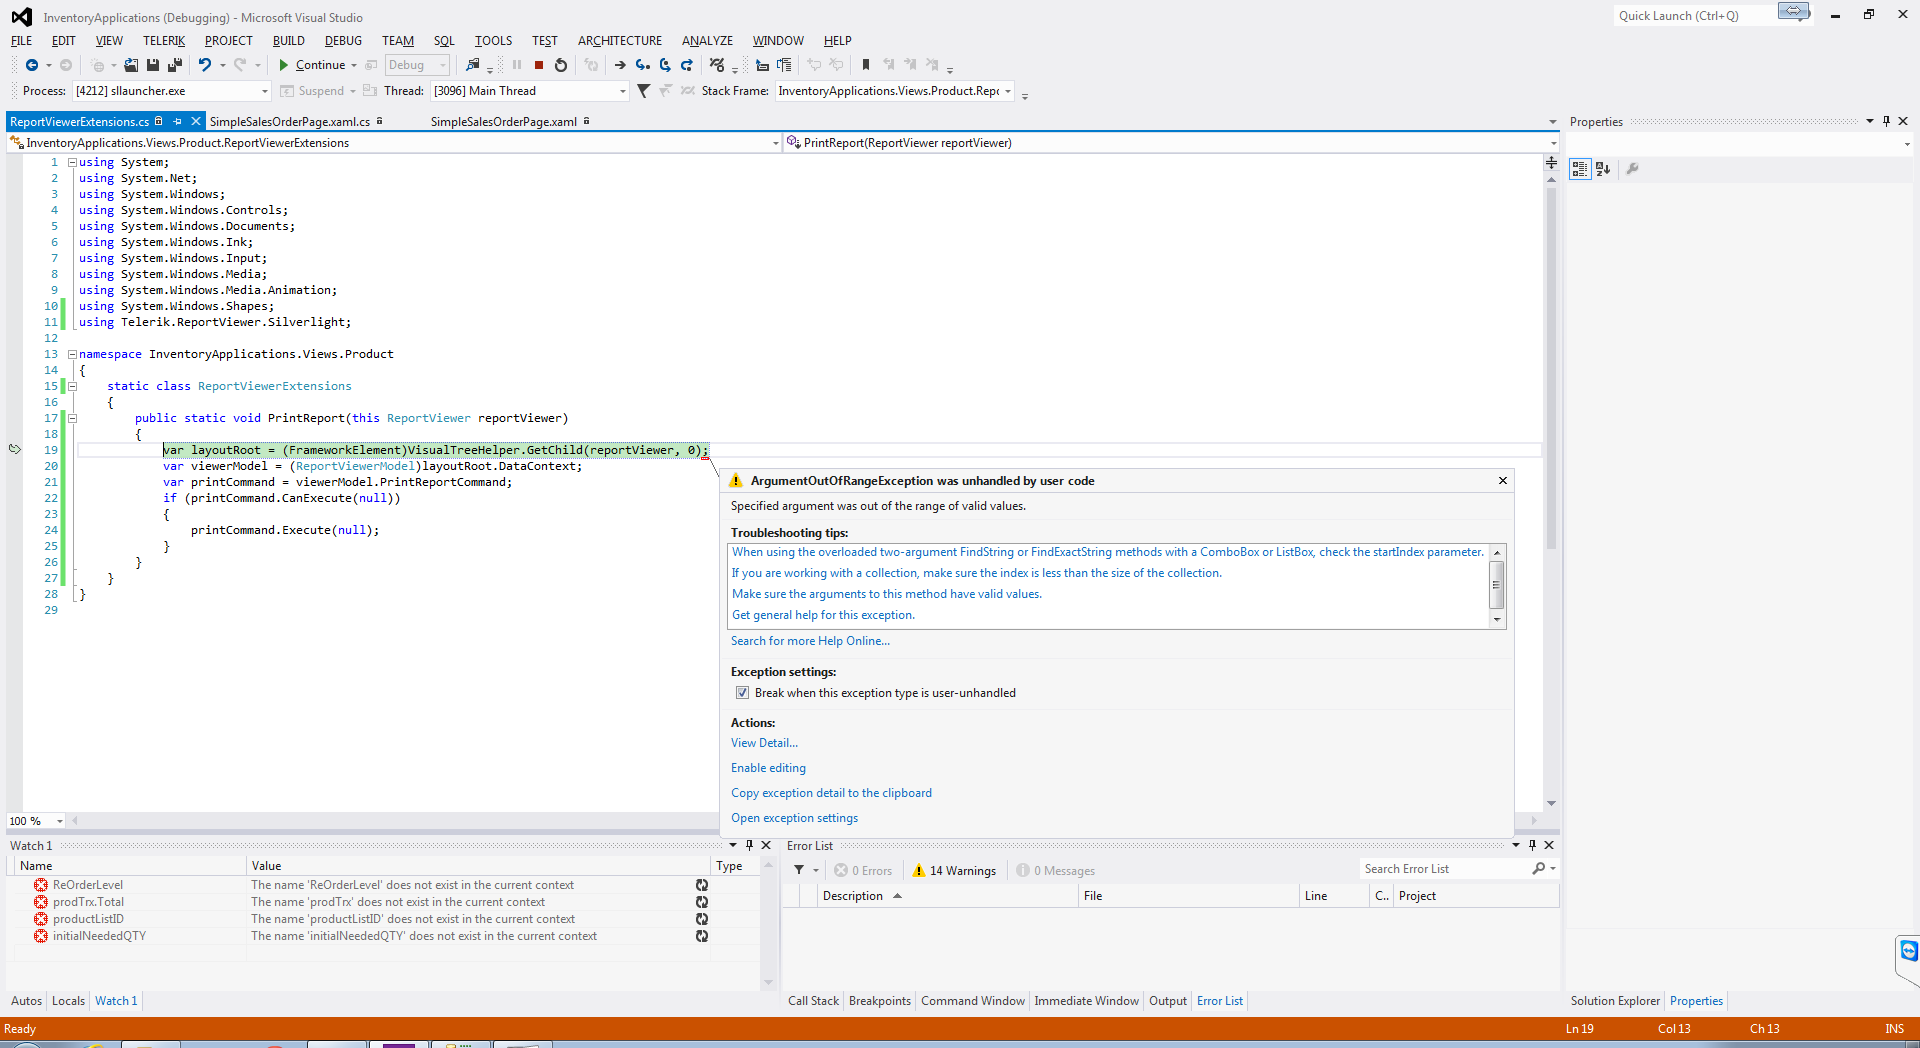Switch to the SimpleSalesOrderPage.xaml.cs tab
The image size is (1920, 1048).
click(x=290, y=122)
